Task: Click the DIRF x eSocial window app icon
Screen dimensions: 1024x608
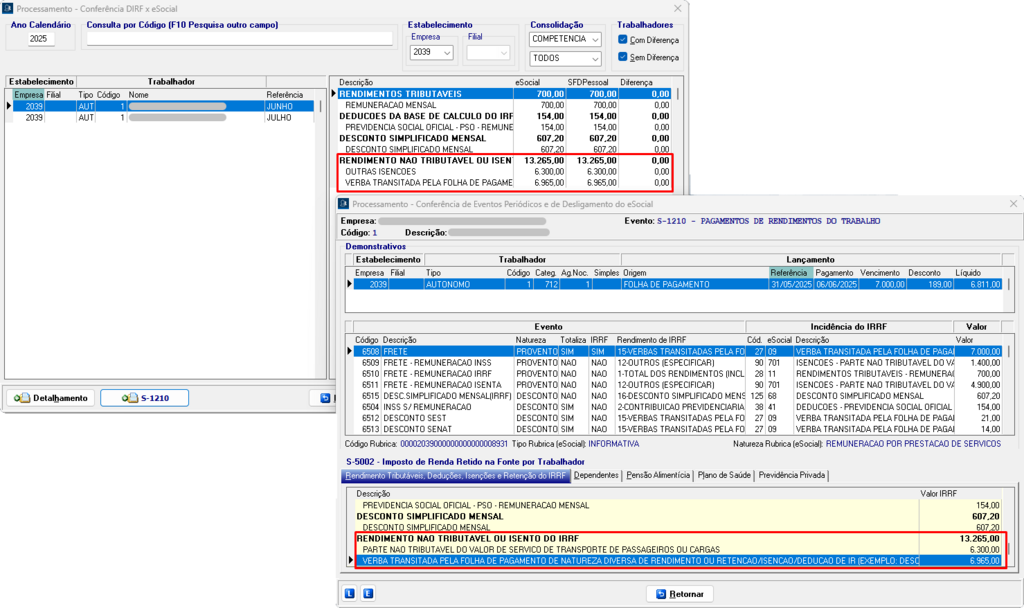Action: pyautogui.click(x=8, y=8)
